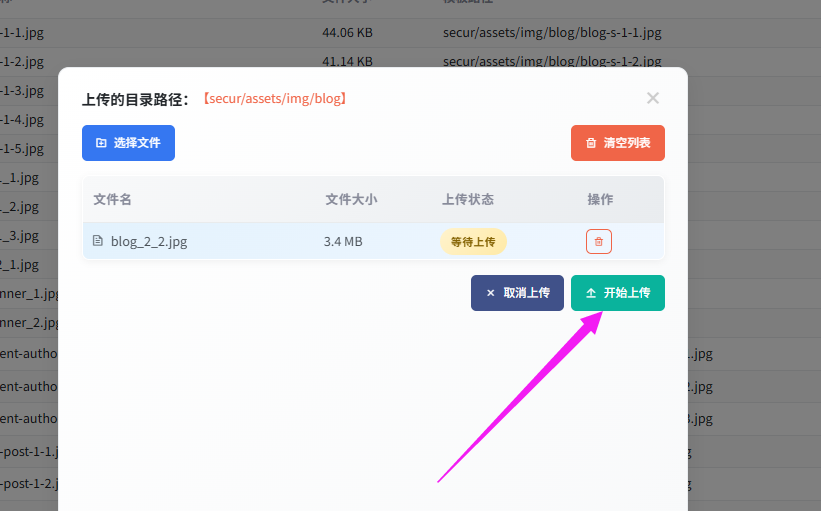821x511 pixels.
Task: Select the 上传状态 column header
Action: pyautogui.click(x=468, y=199)
